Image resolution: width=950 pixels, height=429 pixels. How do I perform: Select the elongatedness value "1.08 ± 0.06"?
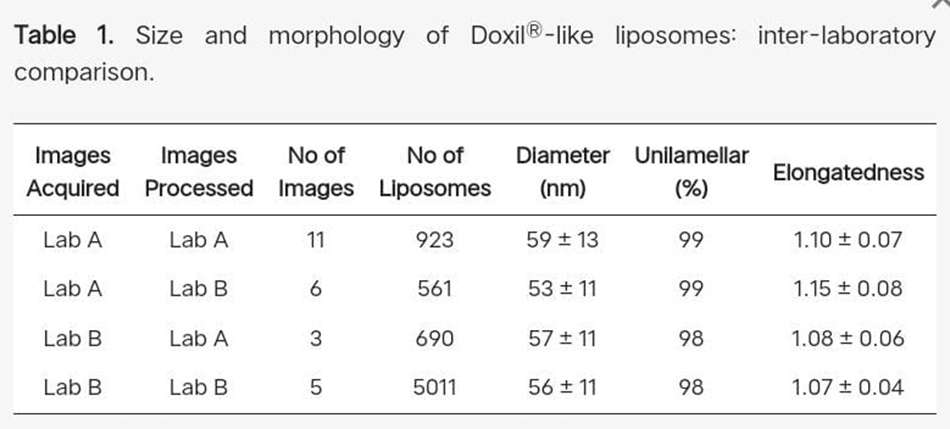click(847, 338)
